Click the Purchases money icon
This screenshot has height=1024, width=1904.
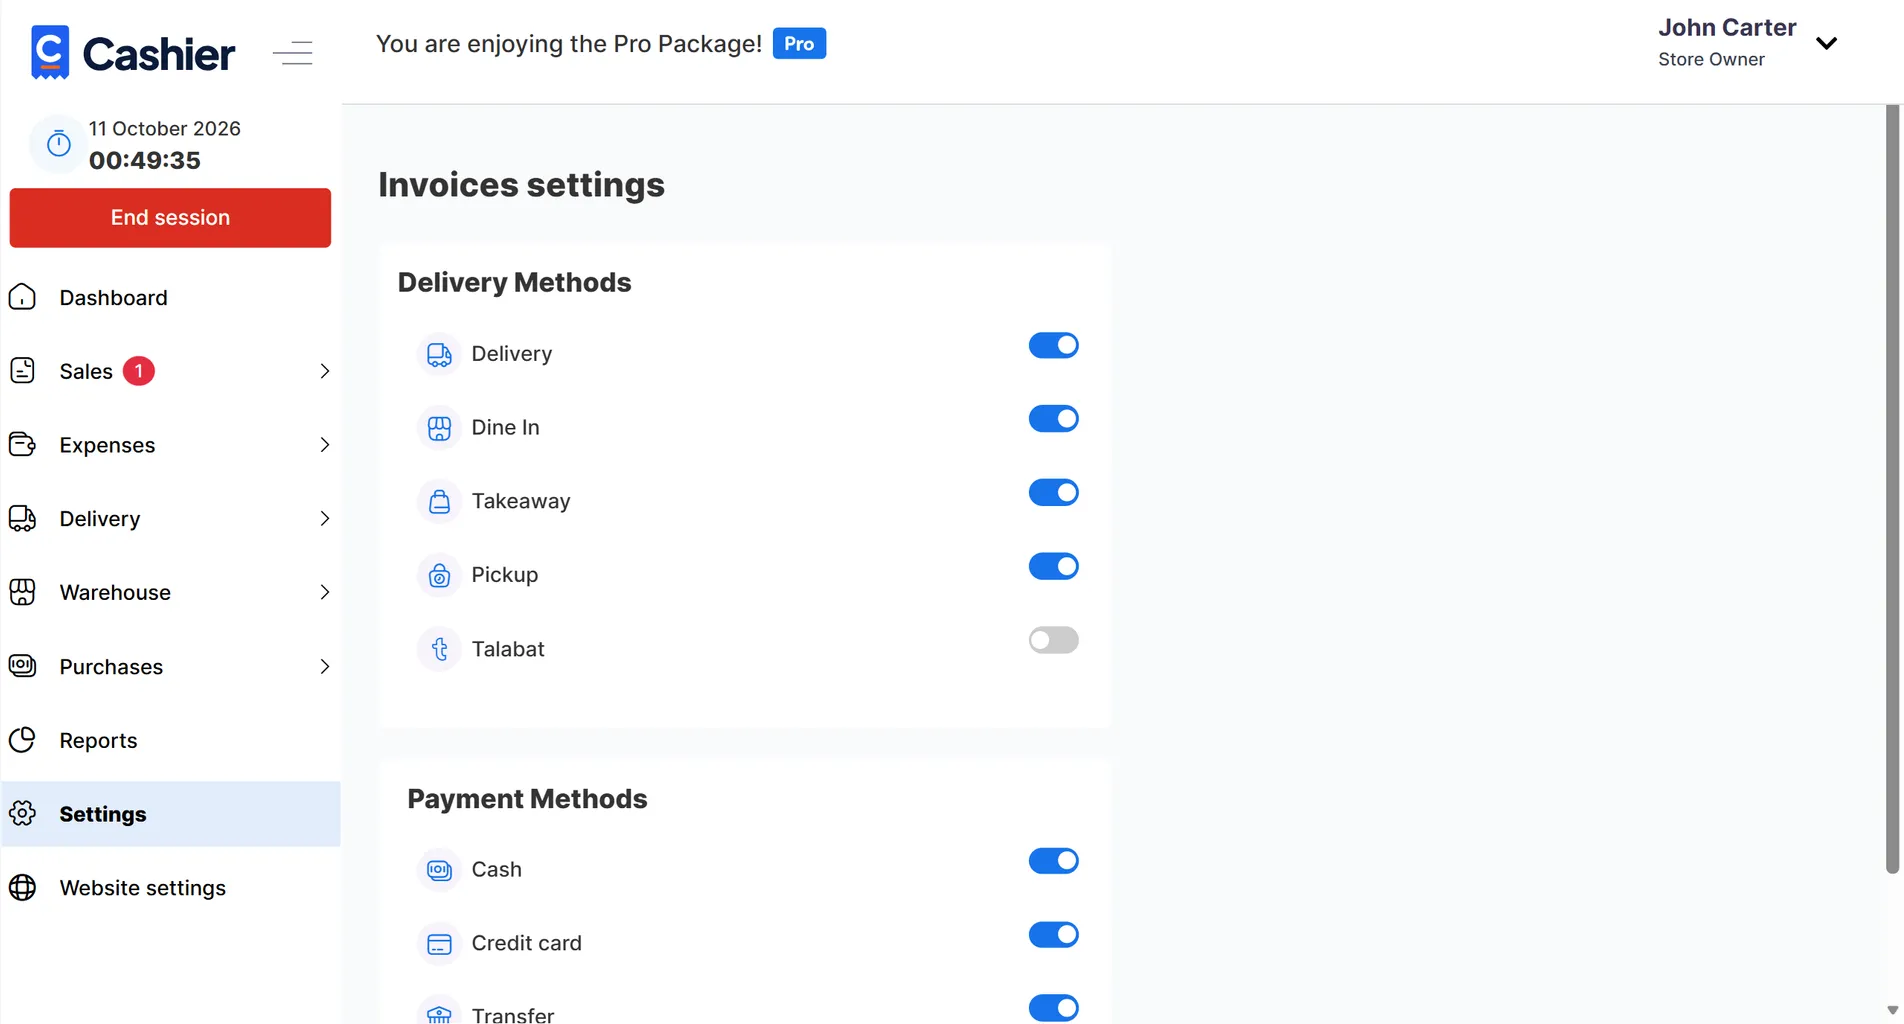pyautogui.click(x=22, y=666)
